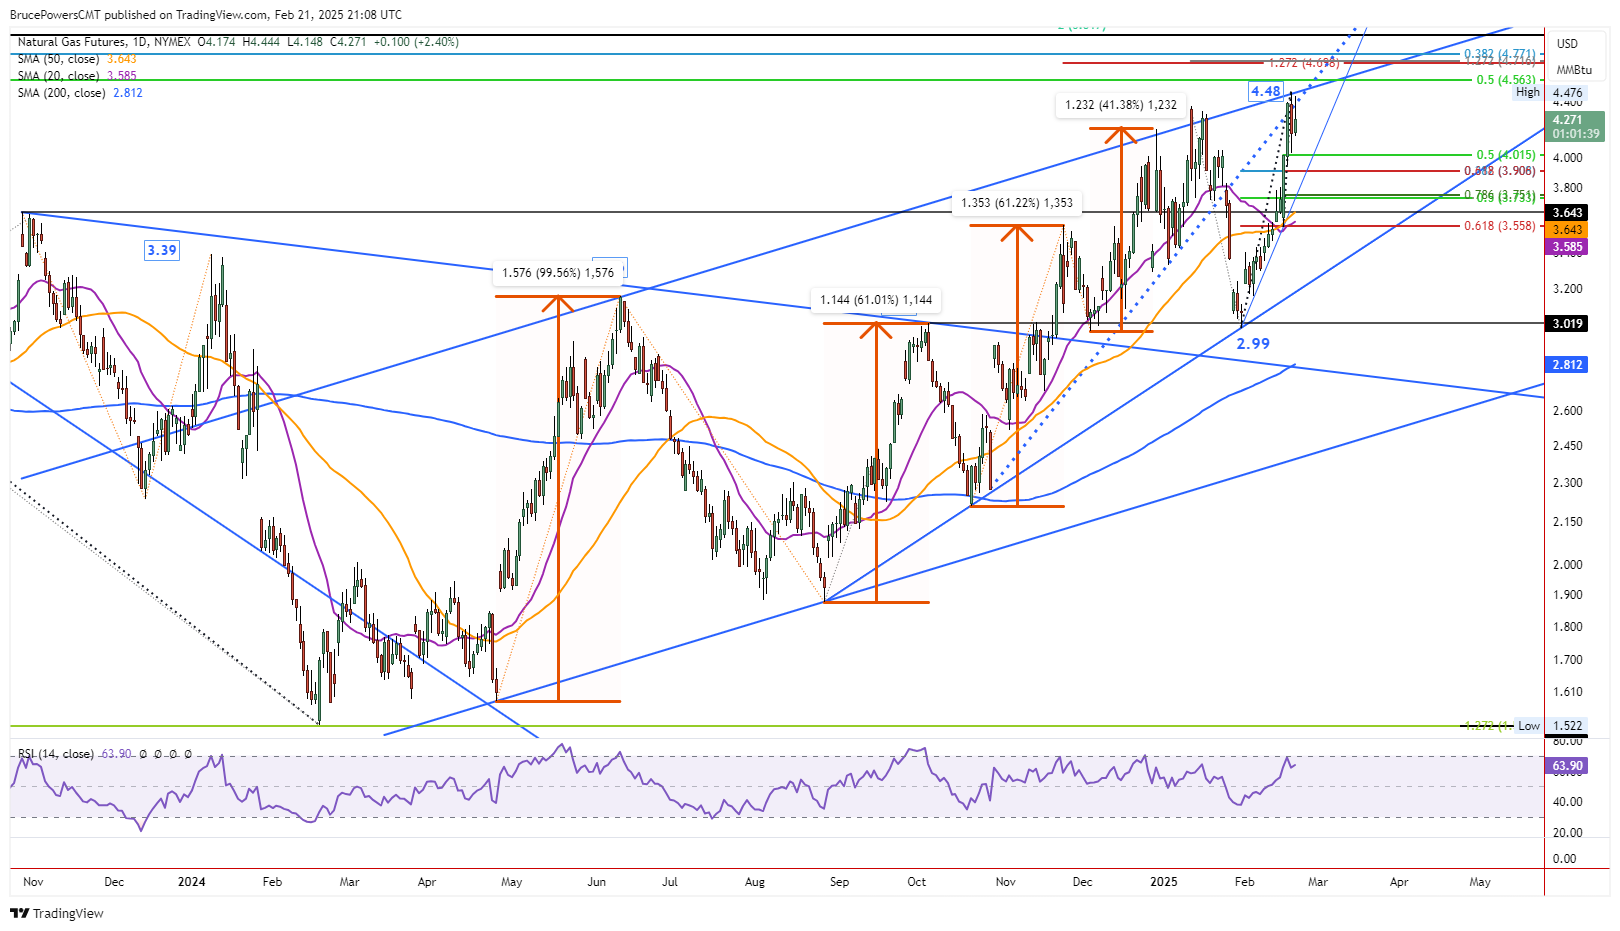Click the USD currency label on price axis
This screenshot has width=1620, height=931.
click(1567, 43)
